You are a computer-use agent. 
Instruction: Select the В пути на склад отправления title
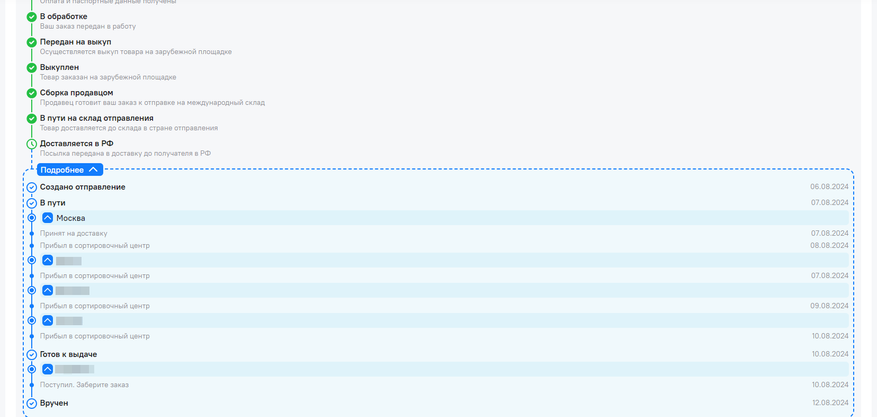[x=97, y=119]
